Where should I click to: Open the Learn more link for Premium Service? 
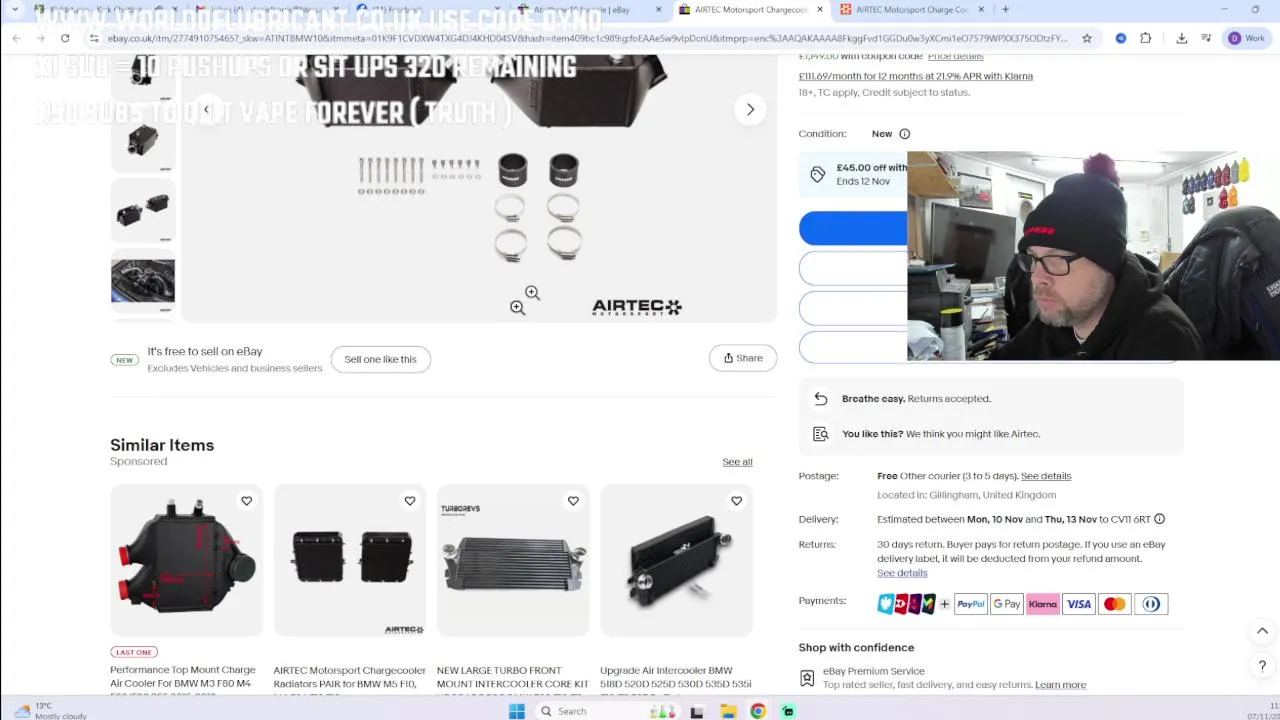pyautogui.click(x=1060, y=685)
